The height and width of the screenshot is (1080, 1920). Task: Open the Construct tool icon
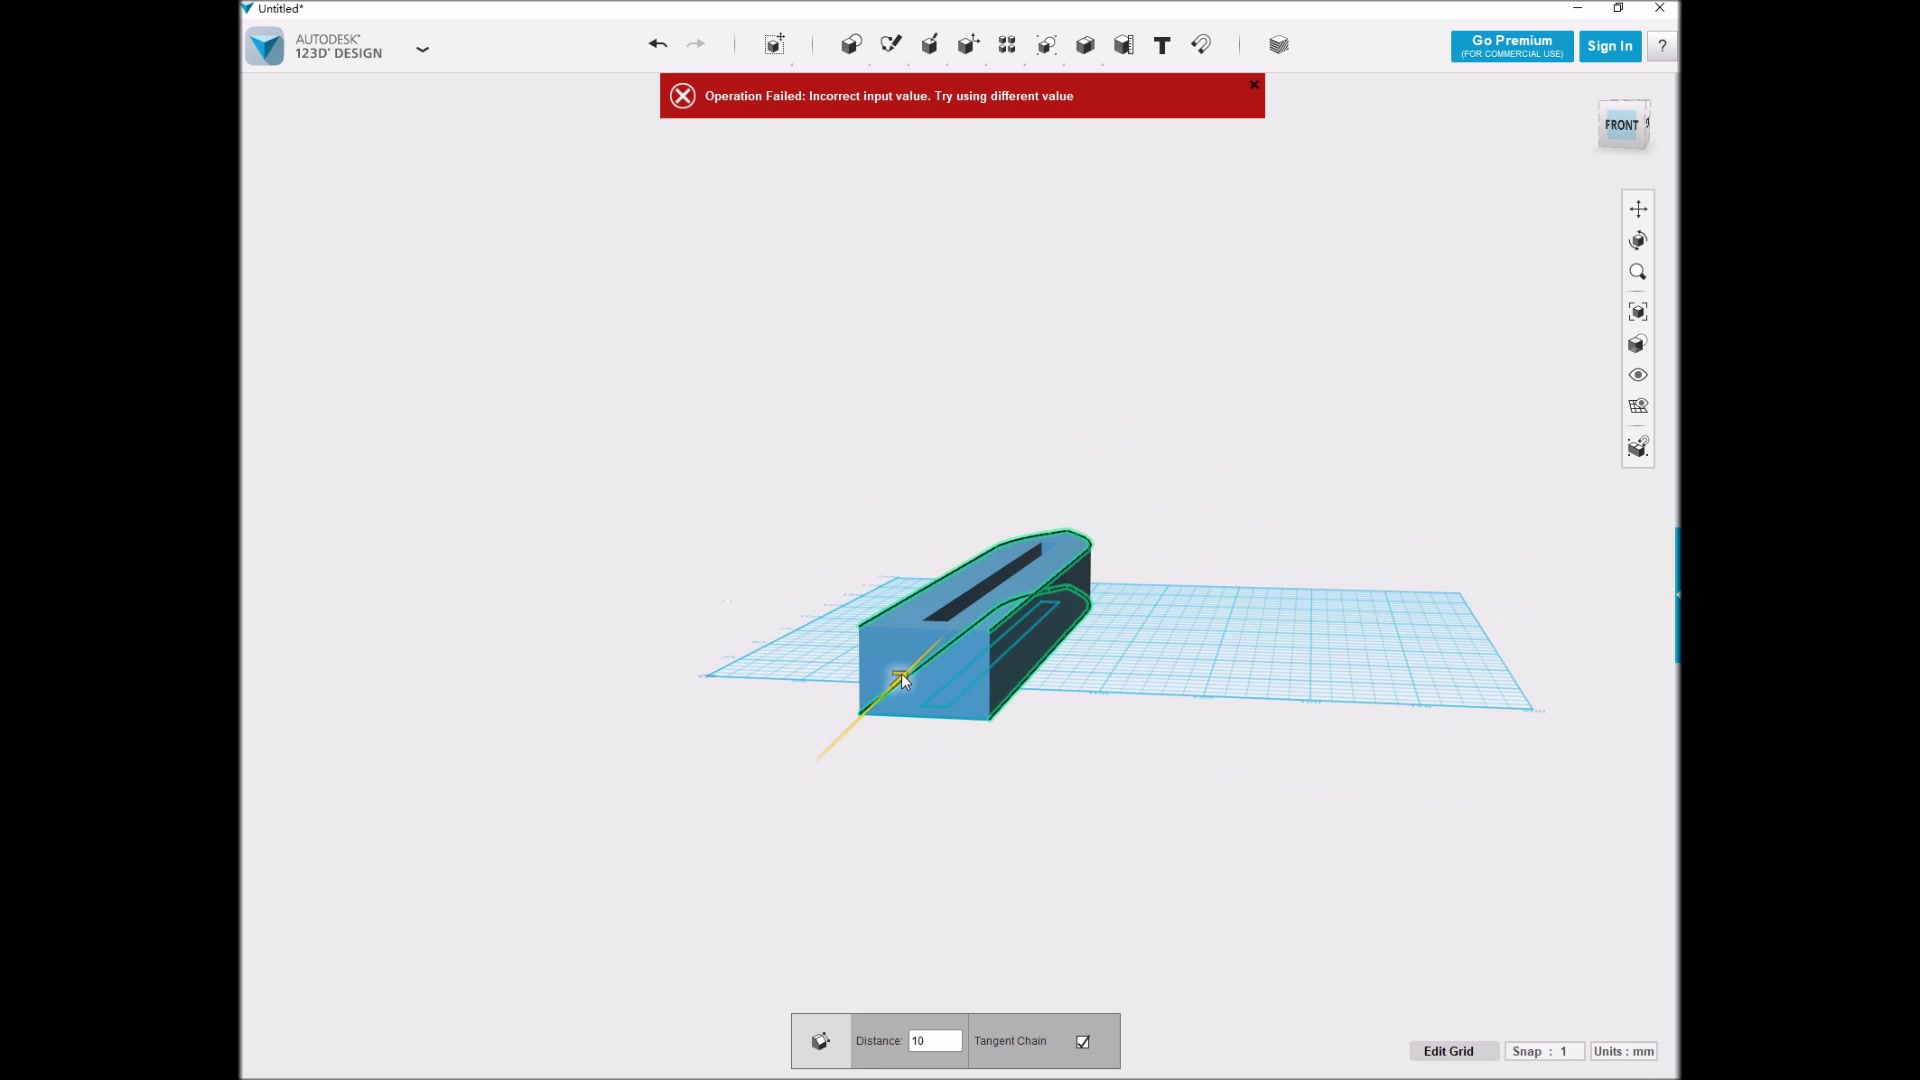(929, 45)
